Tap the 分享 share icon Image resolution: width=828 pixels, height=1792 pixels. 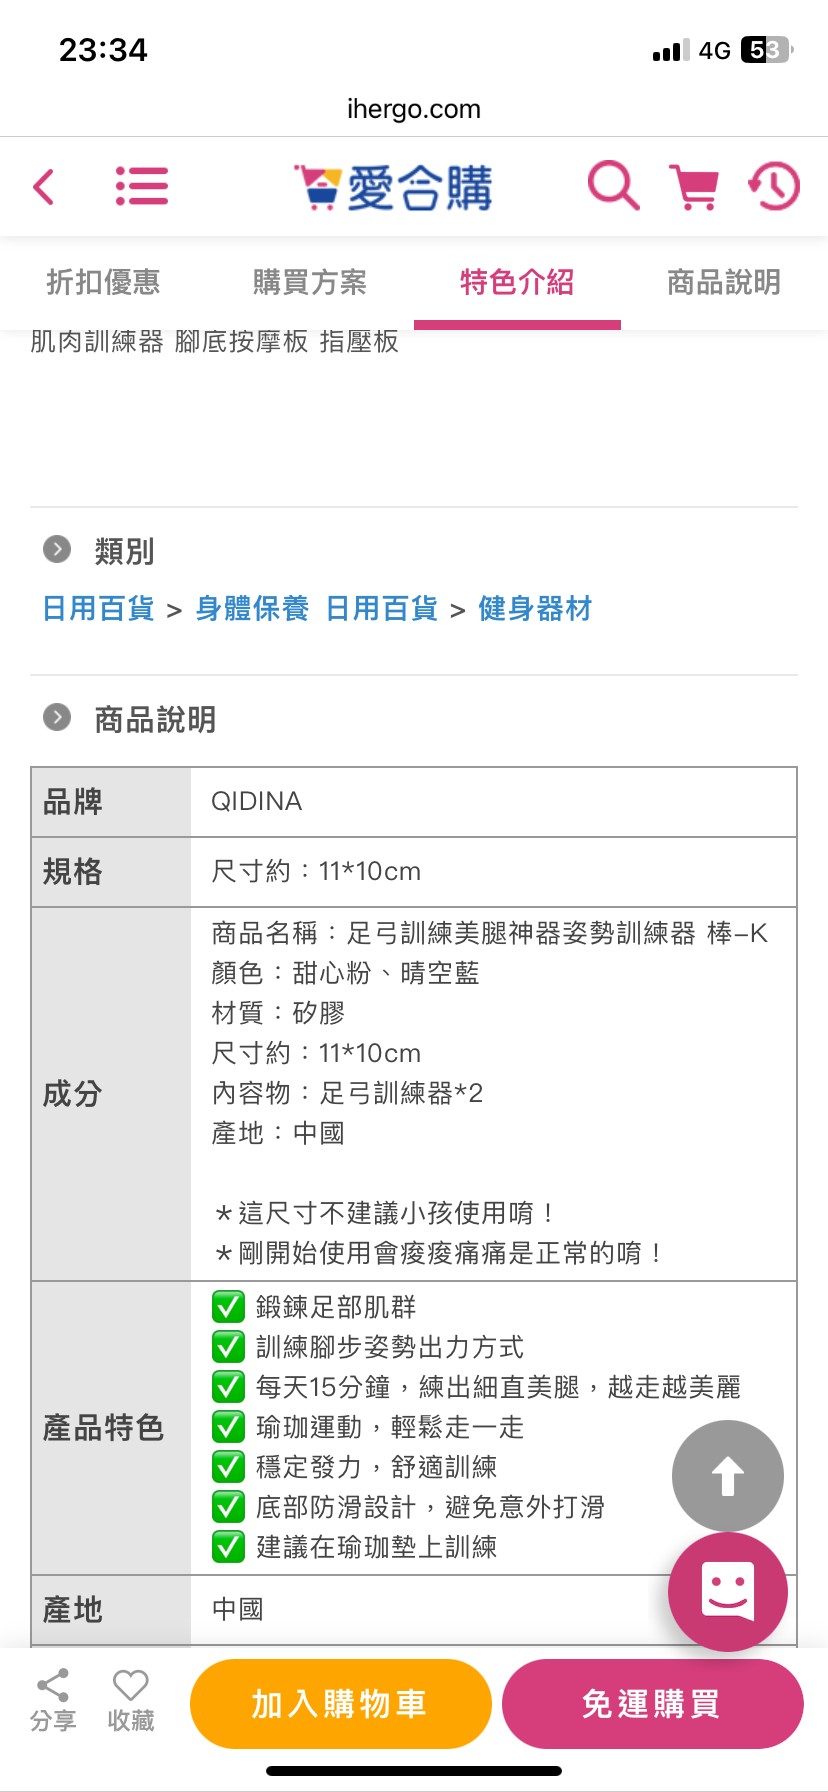(x=53, y=1700)
